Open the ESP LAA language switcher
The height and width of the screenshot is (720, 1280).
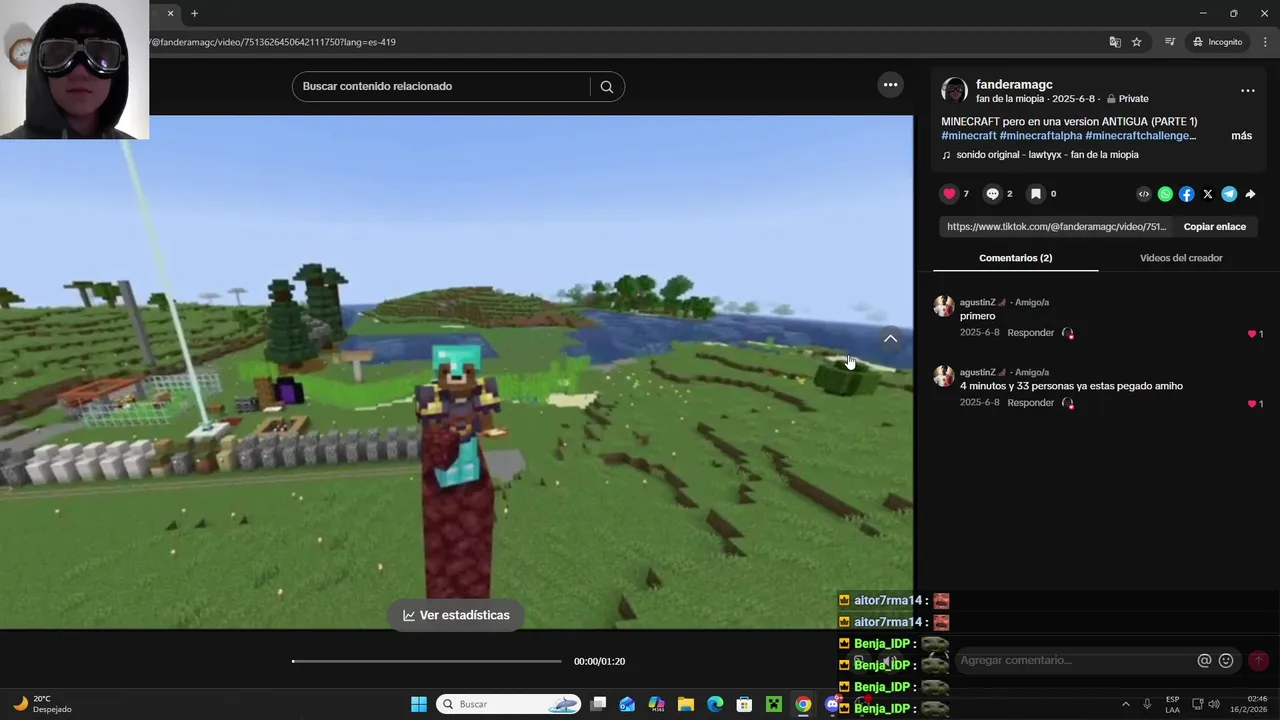click(1172, 704)
